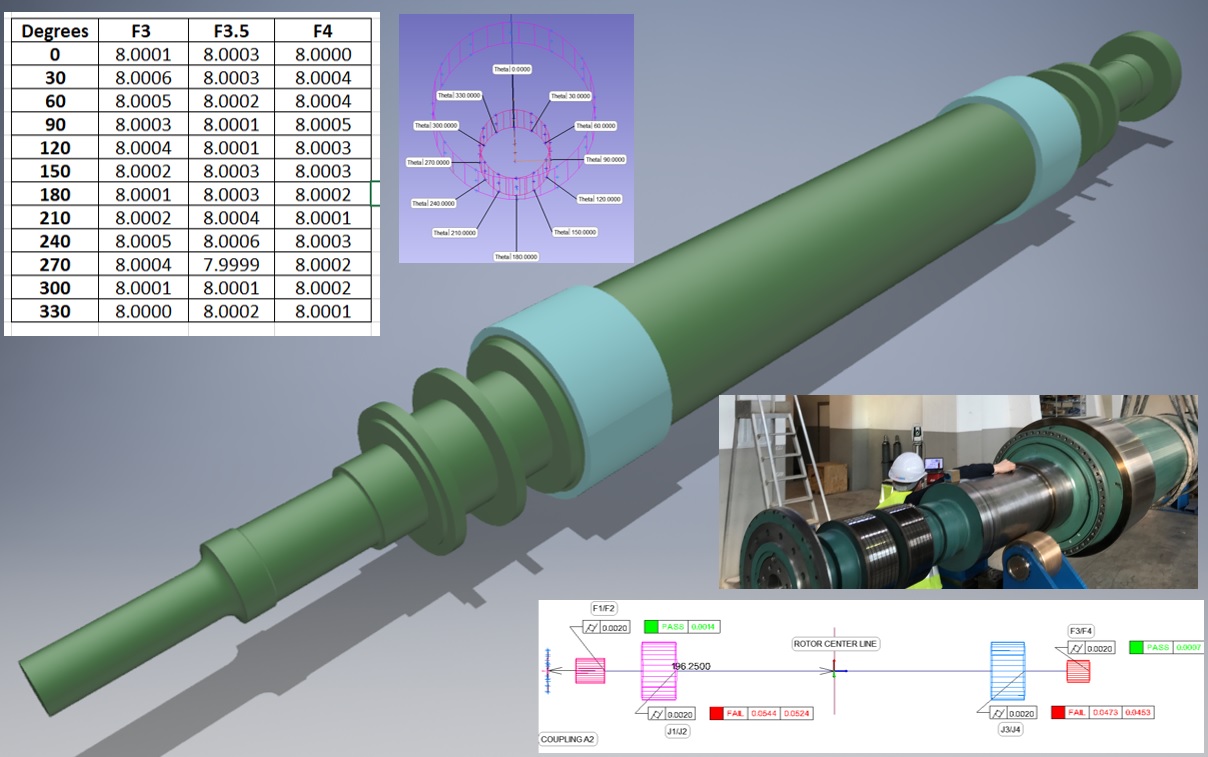Click the Theta 180.0000 callout
1208x757 pixels.
[516, 256]
